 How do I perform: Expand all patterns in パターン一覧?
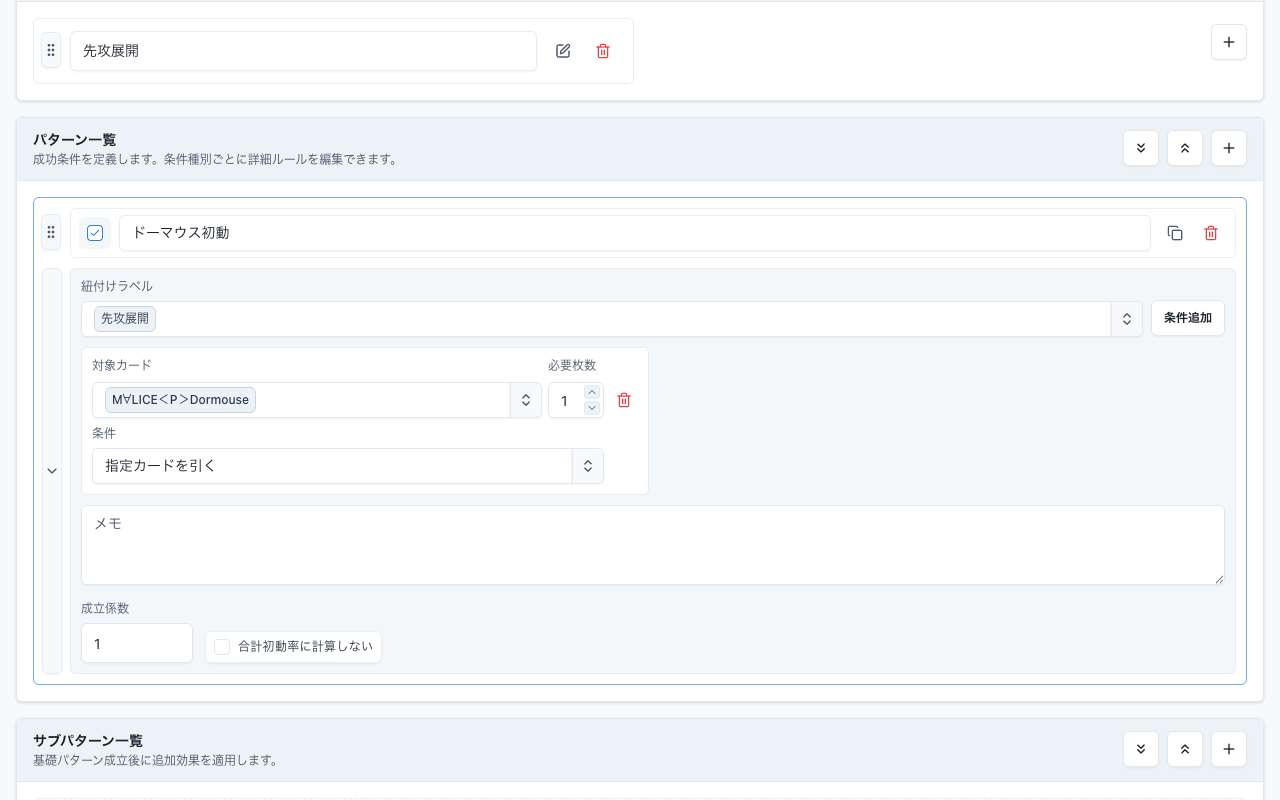pyautogui.click(x=1141, y=148)
